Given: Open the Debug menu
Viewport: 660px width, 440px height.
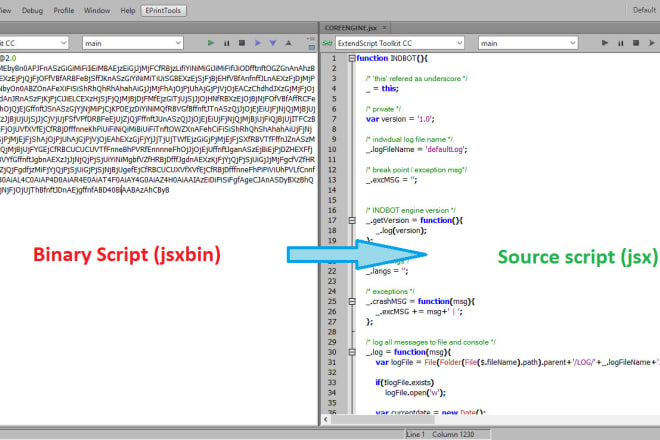Looking at the screenshot, I should tap(32, 11).
